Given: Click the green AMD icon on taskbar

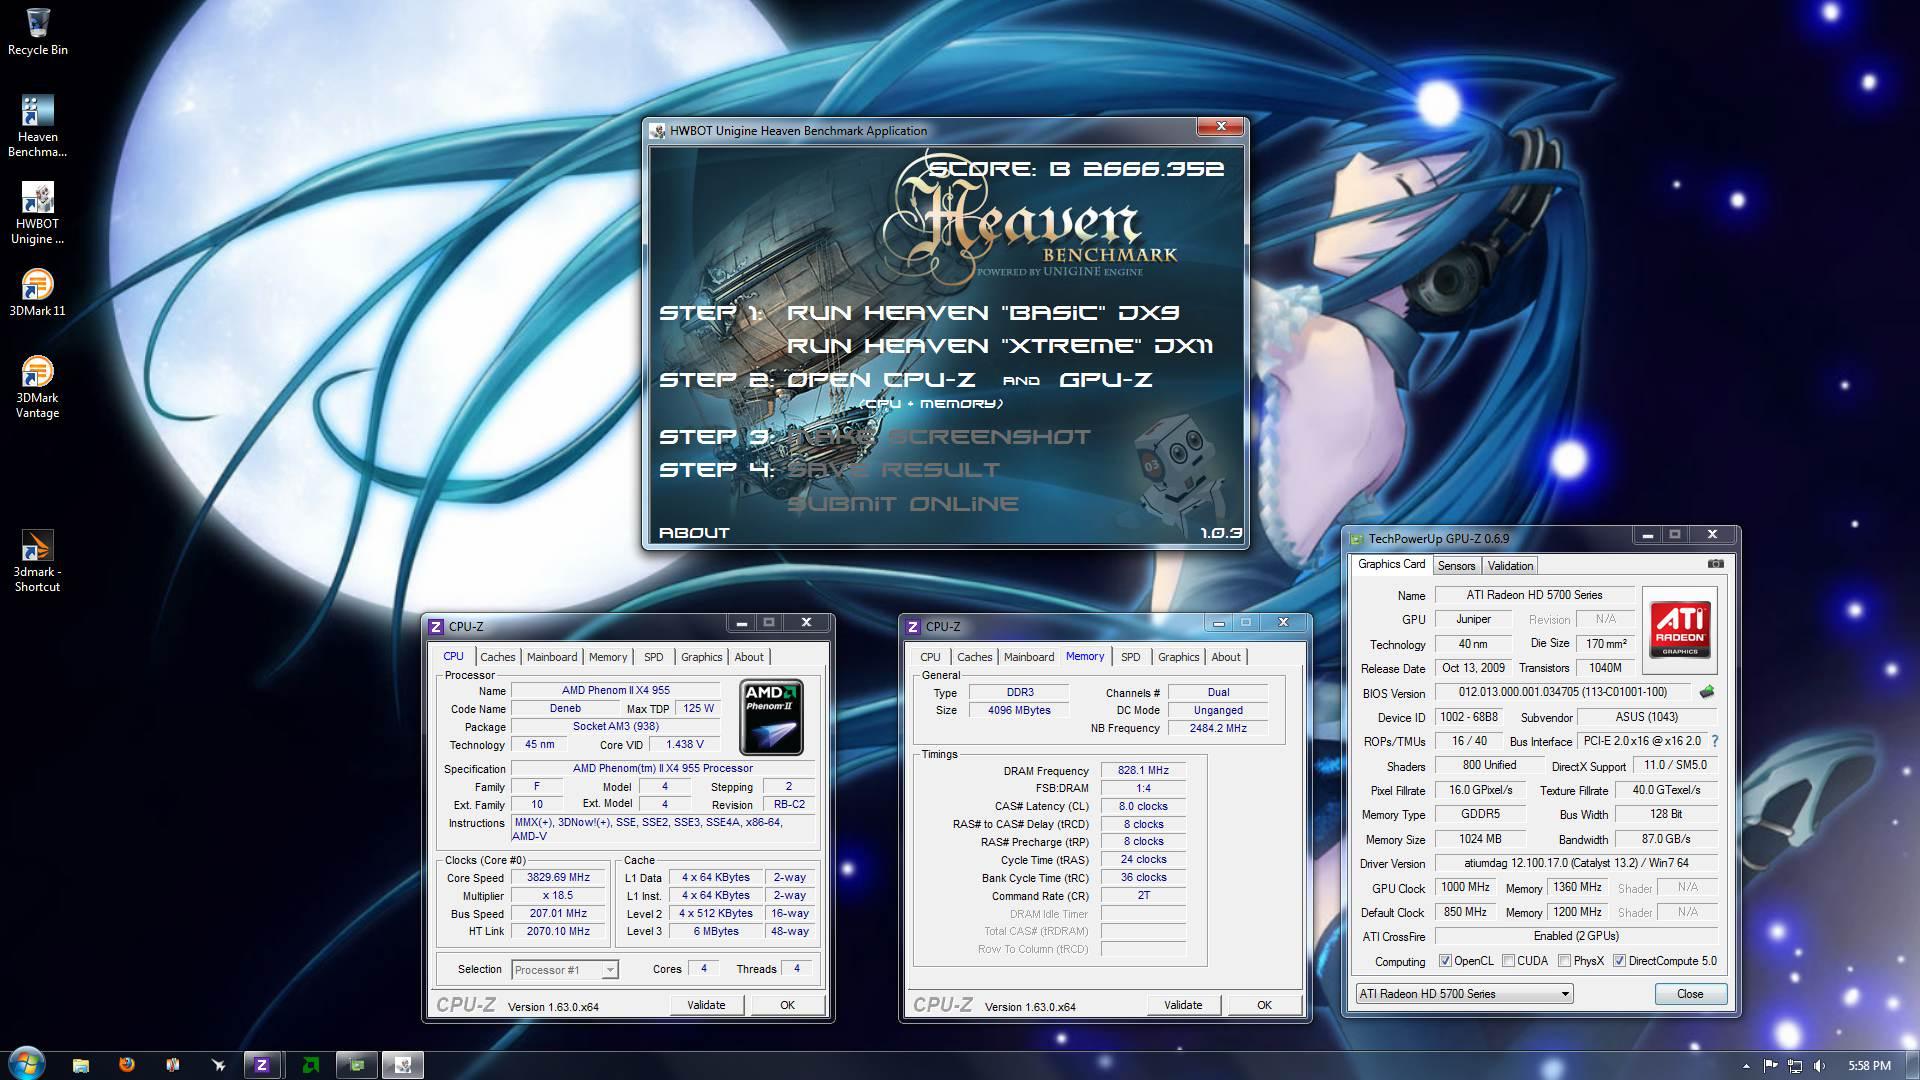Looking at the screenshot, I should pyautogui.click(x=310, y=1065).
